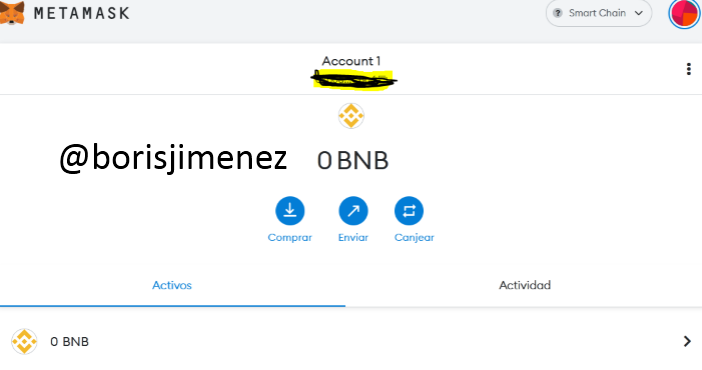Expand the network selector chevron arrow
Image resolution: width=702 pixels, height=370 pixels.
(639, 13)
